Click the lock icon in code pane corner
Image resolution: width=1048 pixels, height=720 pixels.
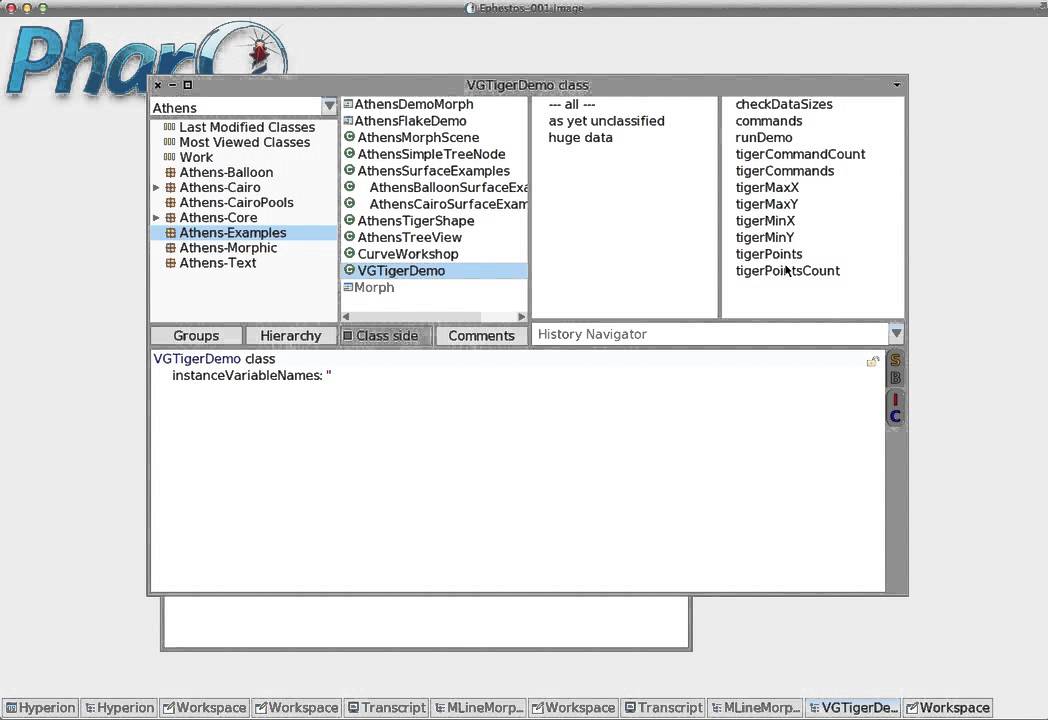tap(872, 362)
